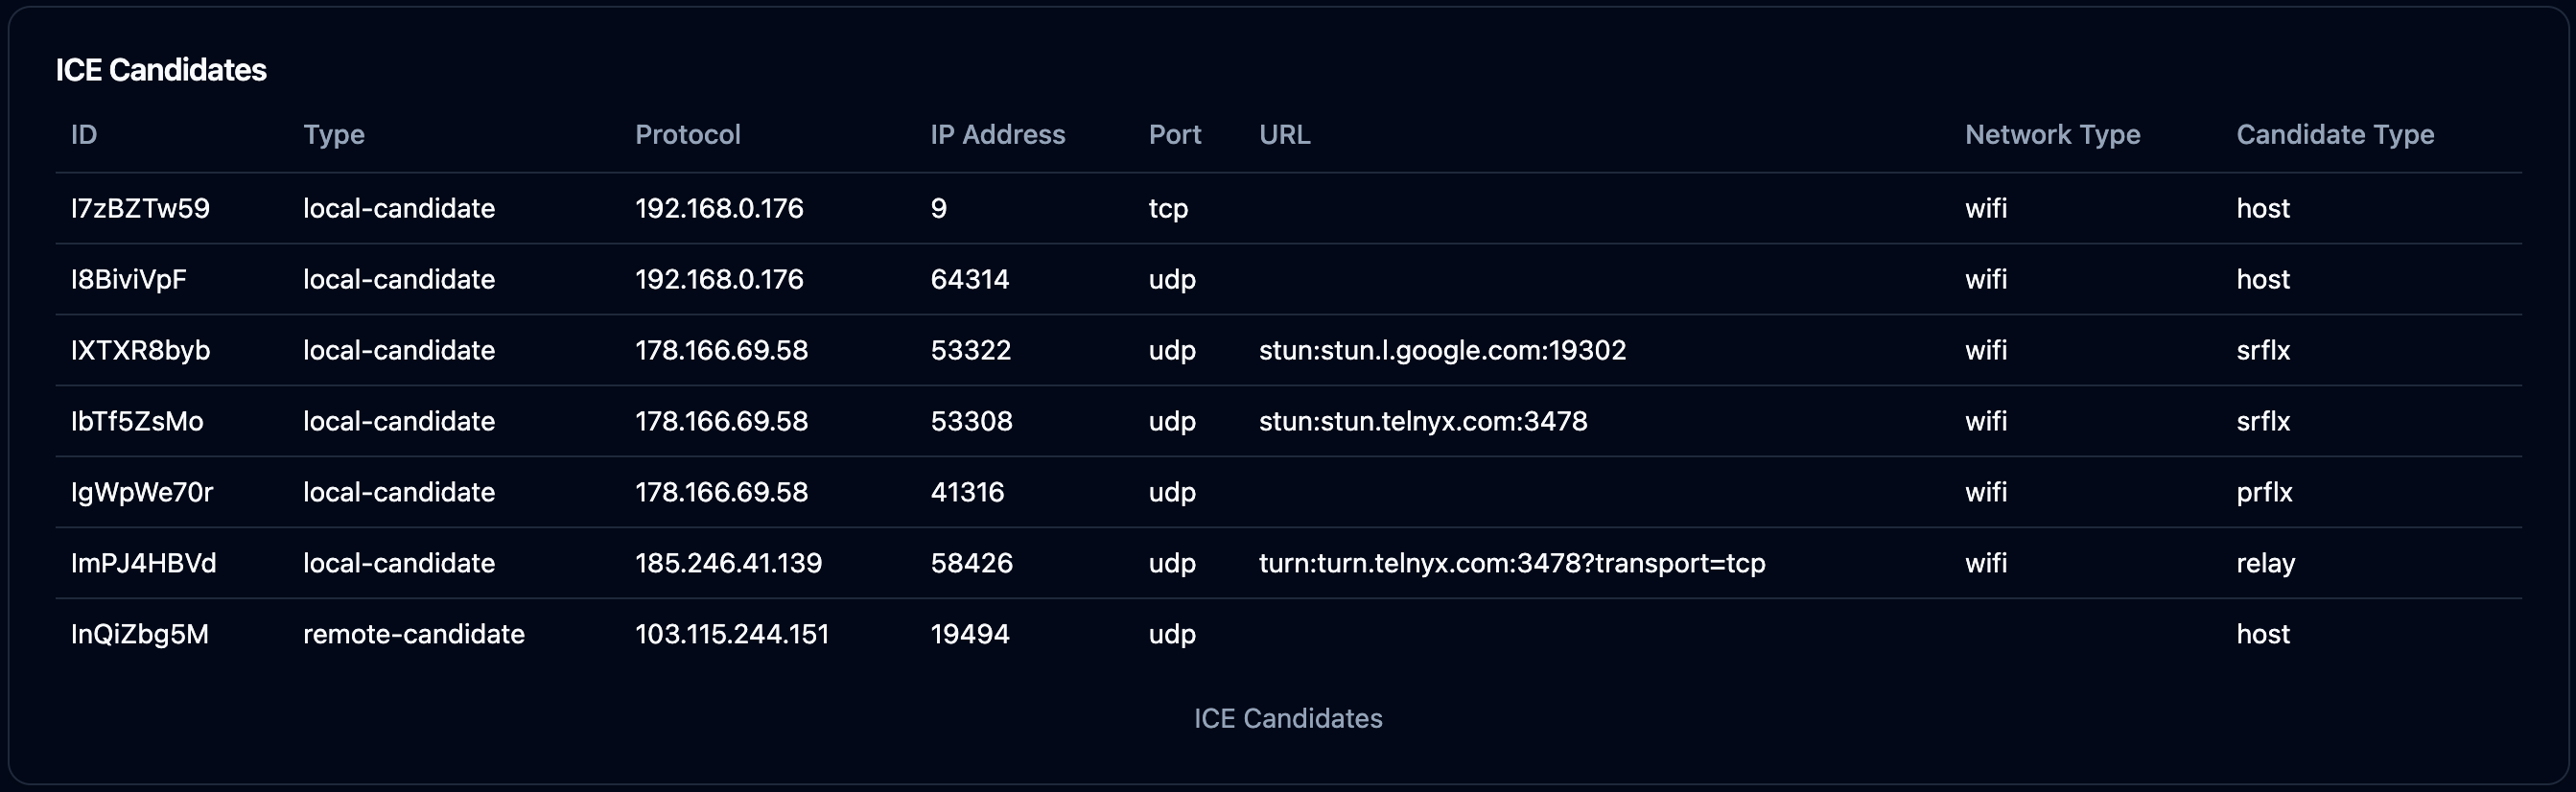This screenshot has width=2576, height=792.
Task: Click host in the InQiZbg5M row
Action: point(2263,634)
